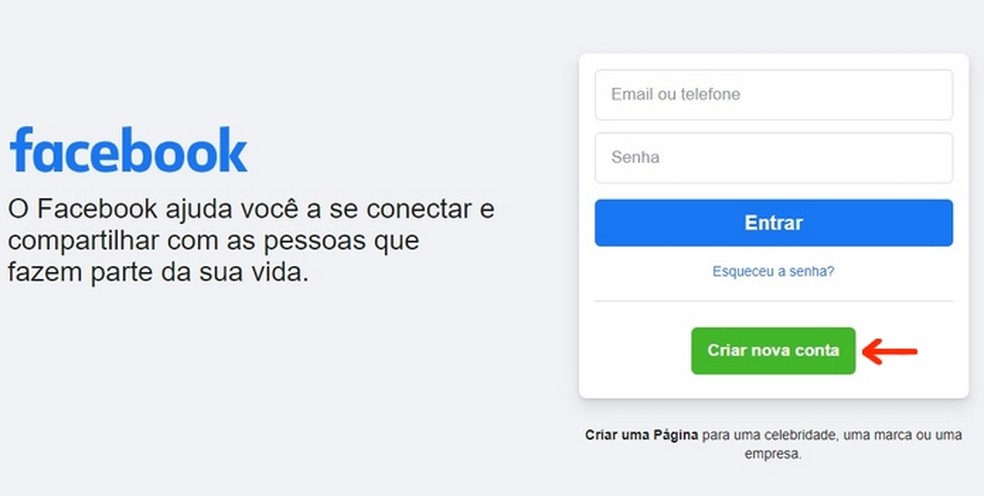
Task: Focus the Email ou telefone field
Action: (773, 95)
